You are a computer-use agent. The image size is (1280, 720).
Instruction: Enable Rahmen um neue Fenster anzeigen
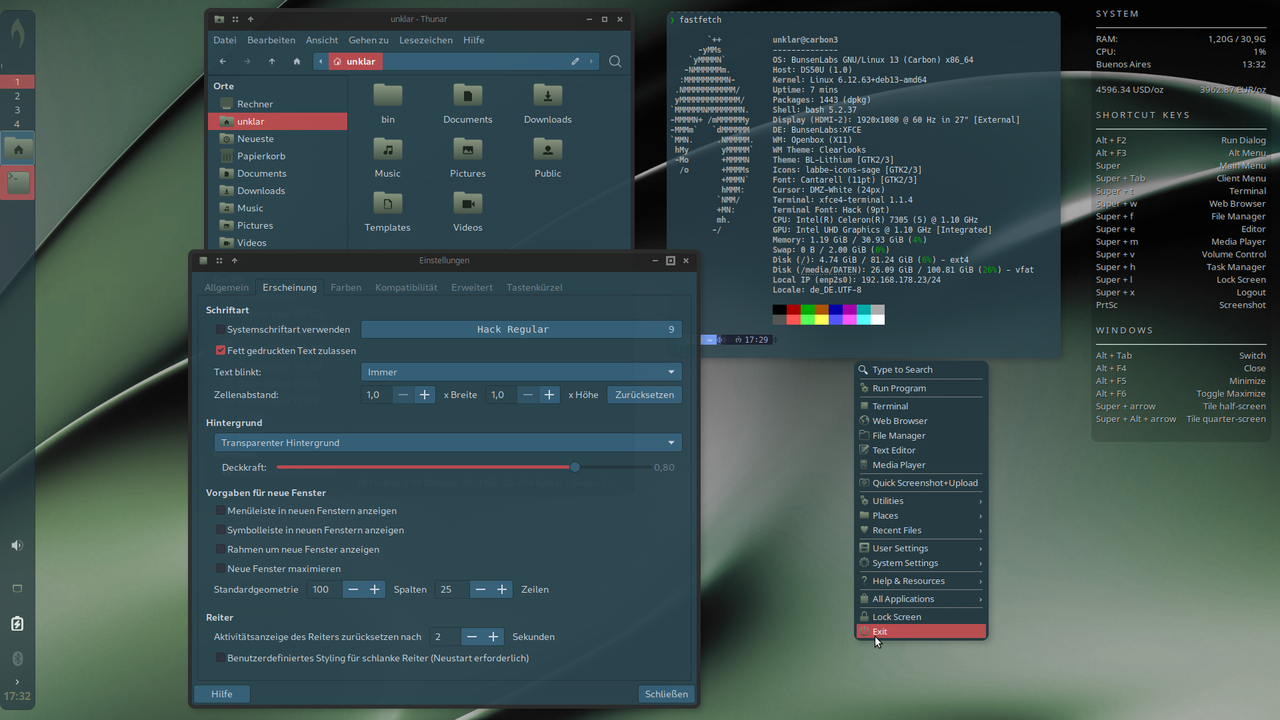[221, 549]
